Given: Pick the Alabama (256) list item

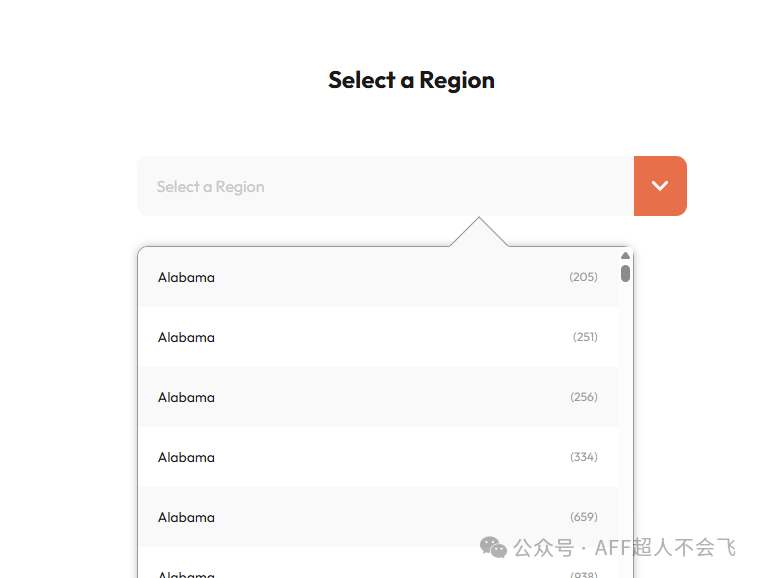Looking at the screenshot, I should [x=377, y=397].
